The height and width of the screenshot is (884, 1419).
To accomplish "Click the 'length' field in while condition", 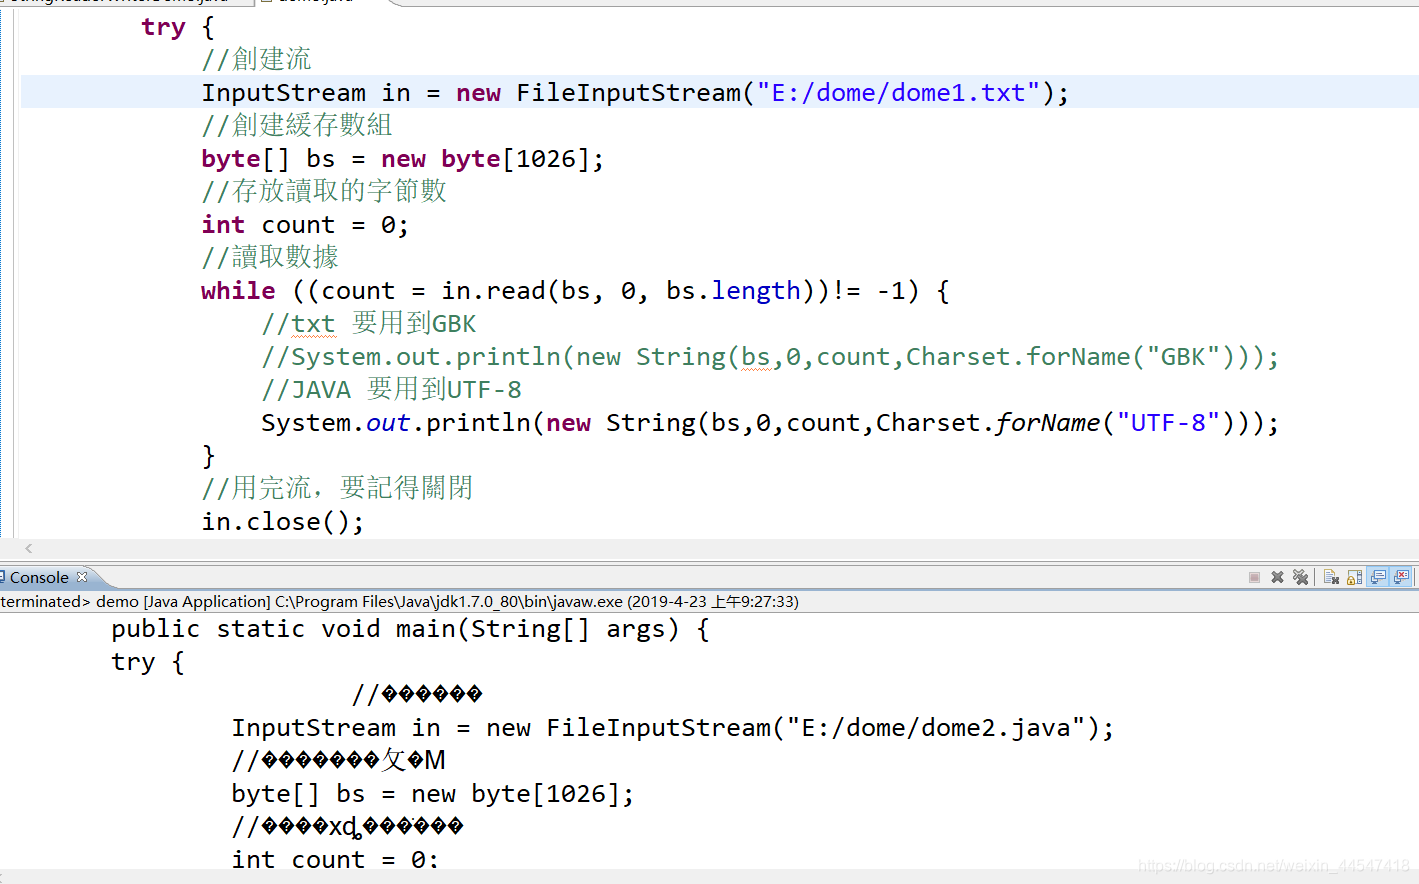I will (756, 291).
